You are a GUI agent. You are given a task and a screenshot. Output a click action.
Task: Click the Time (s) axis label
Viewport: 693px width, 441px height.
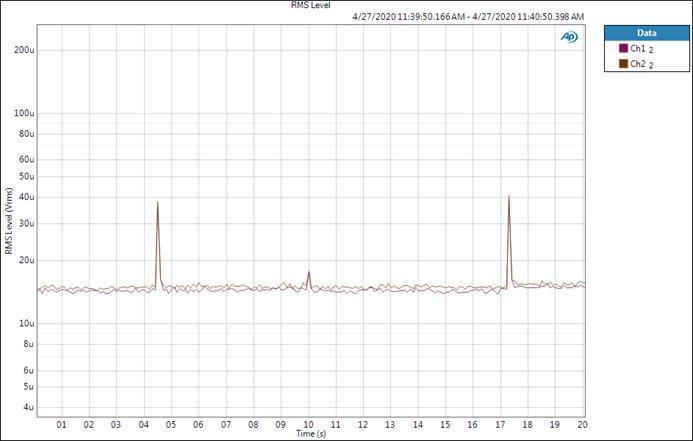[311, 433]
